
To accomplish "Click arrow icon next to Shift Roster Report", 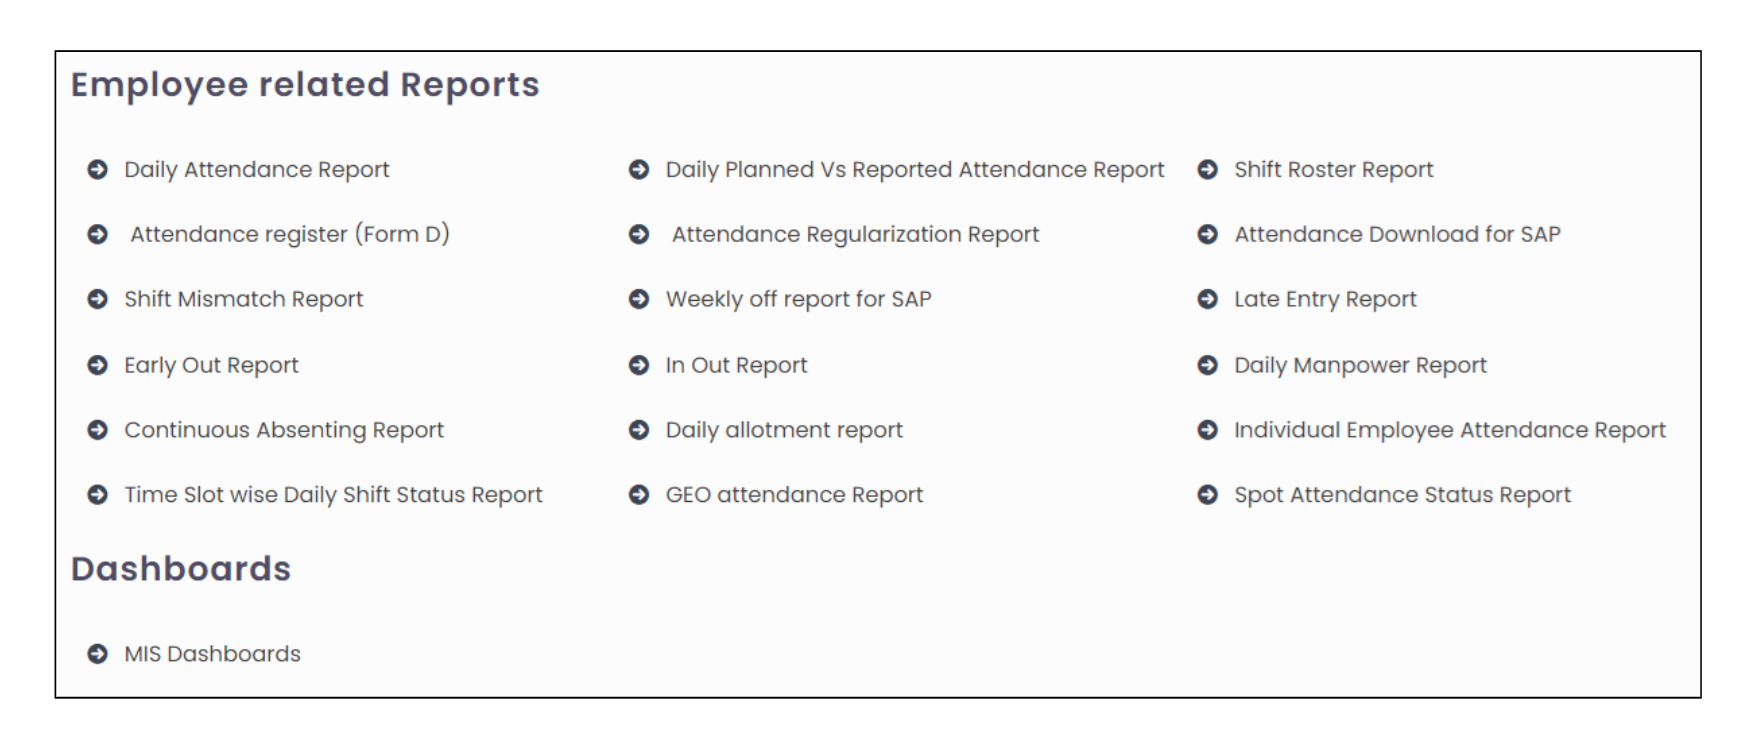I will [x=1207, y=170].
